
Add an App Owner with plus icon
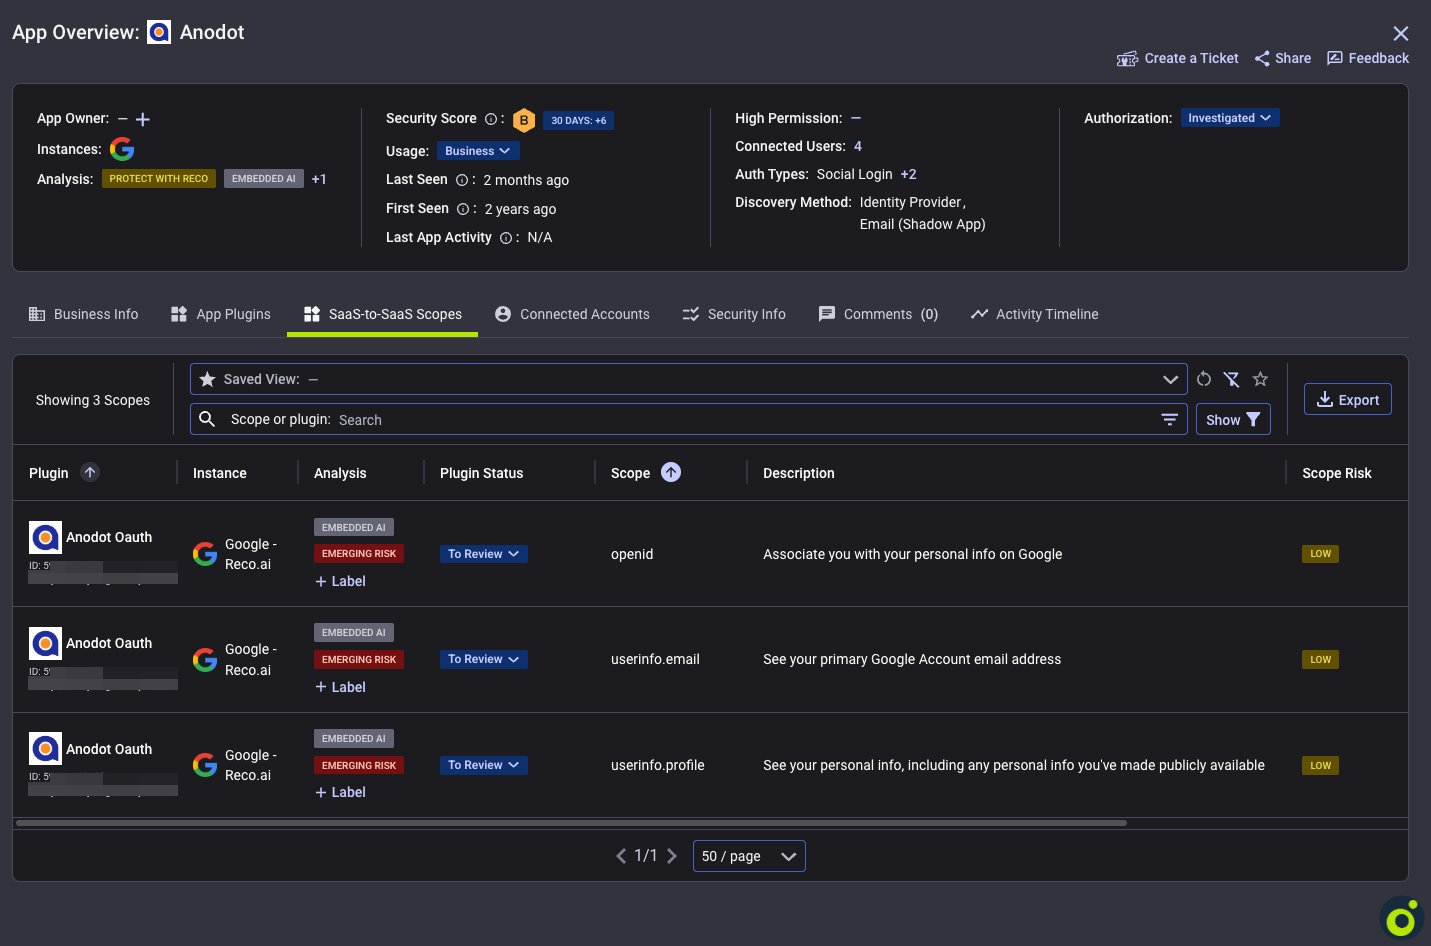click(x=143, y=119)
